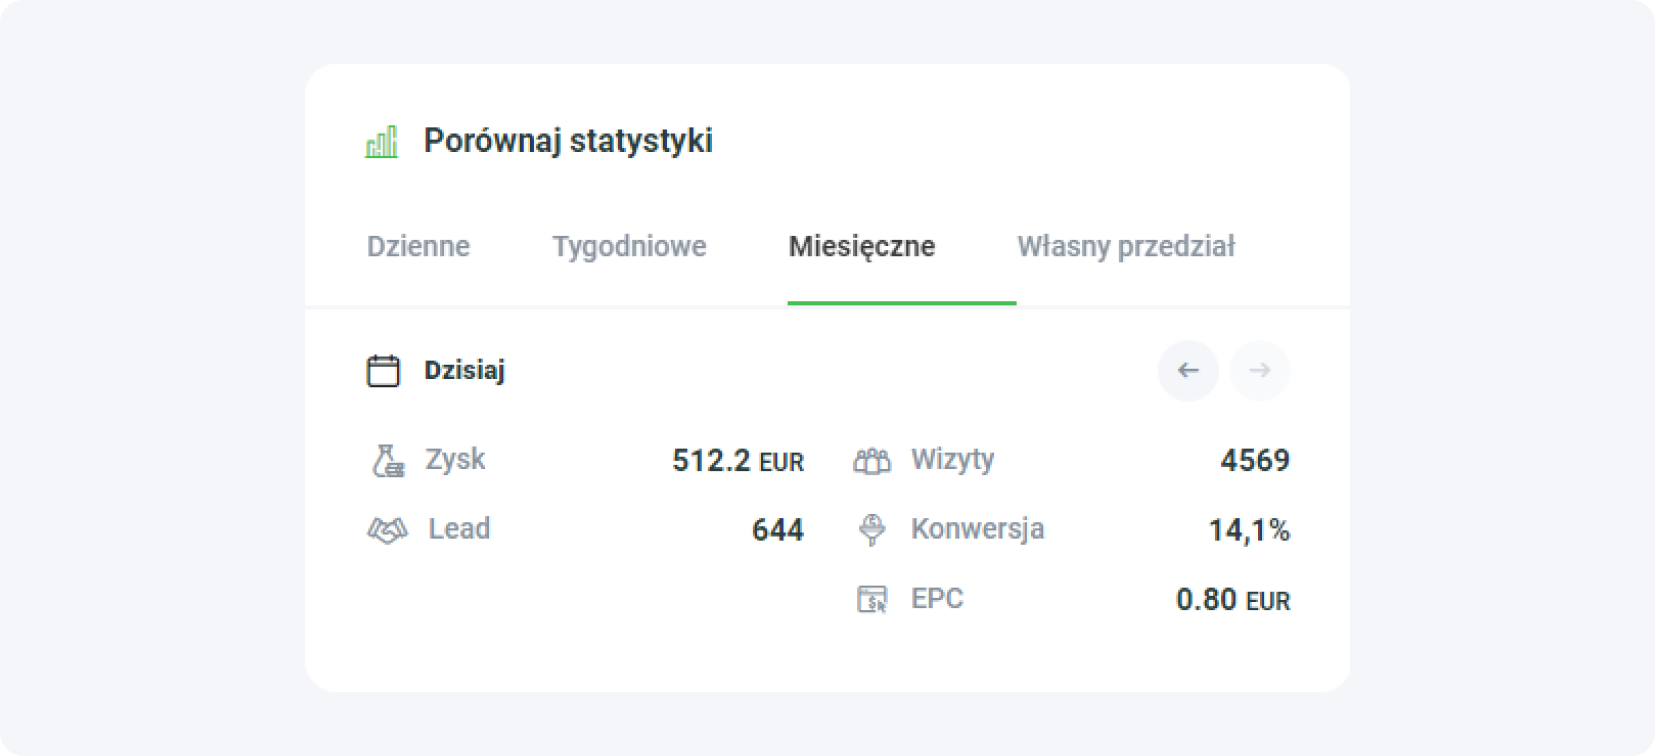Image resolution: width=1655 pixels, height=756 pixels.
Task: Select the calendar icon next to Dzisiaj
Action: point(383,370)
